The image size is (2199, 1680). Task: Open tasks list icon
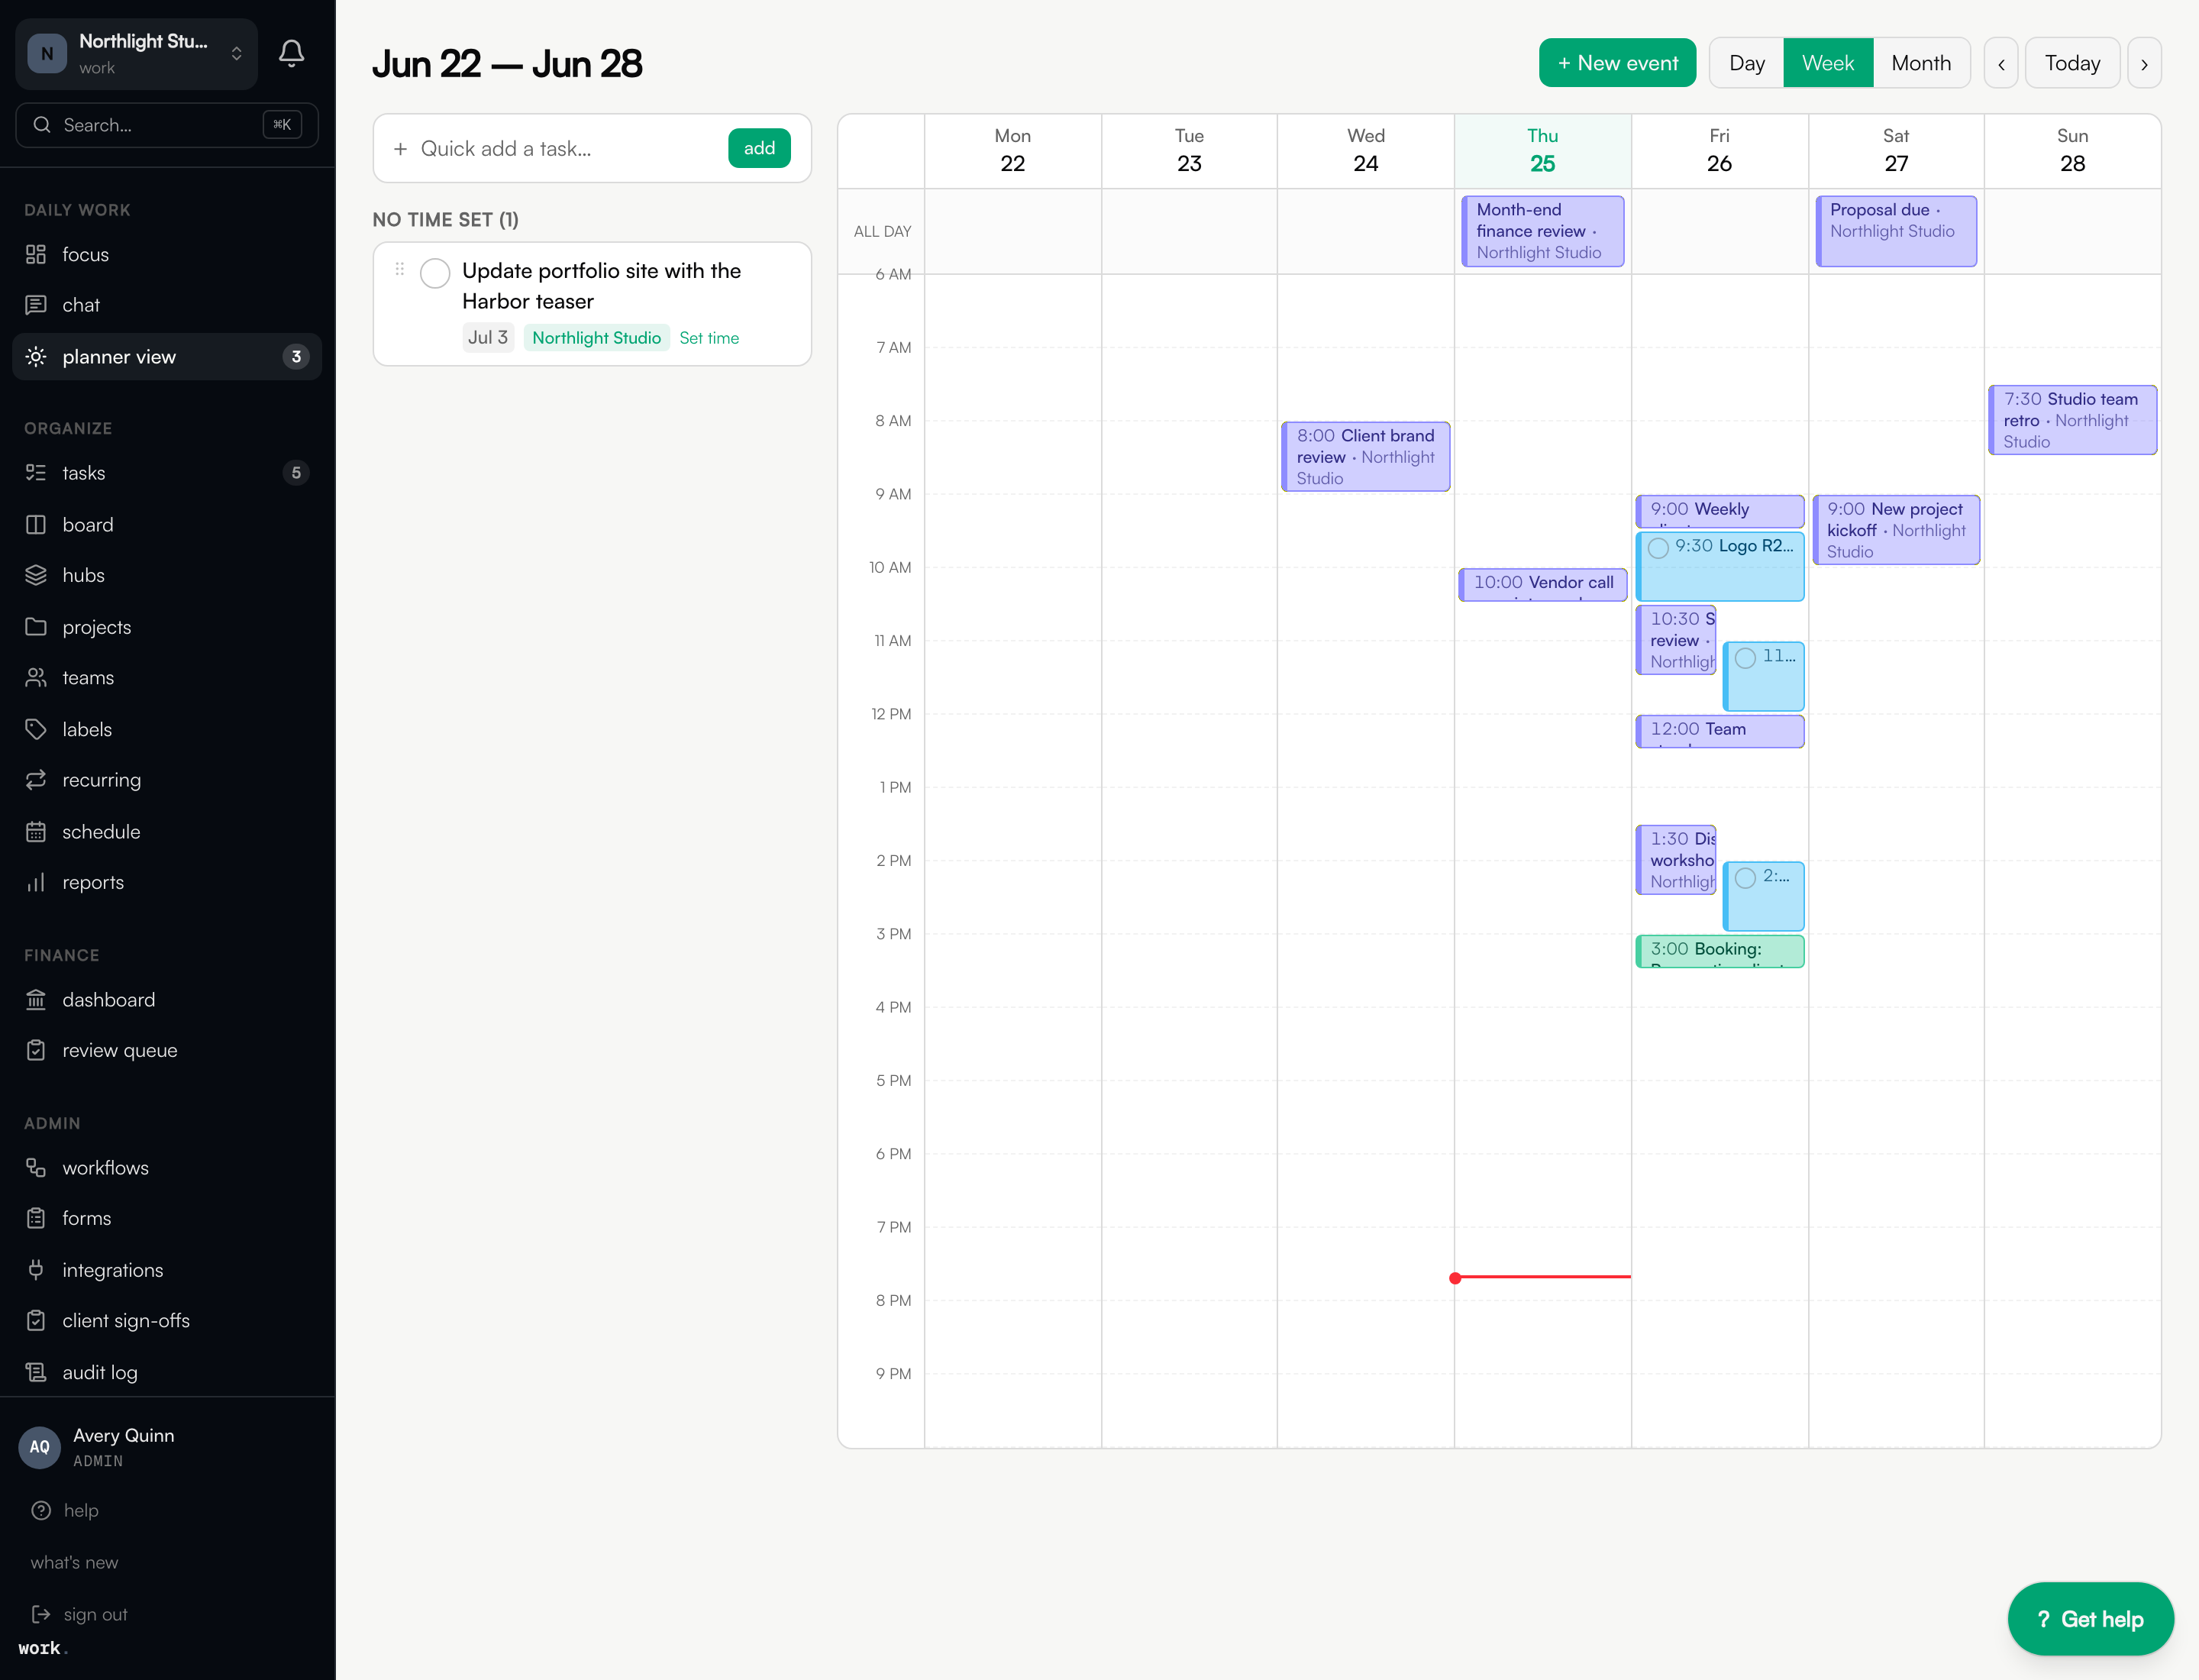[x=36, y=473]
